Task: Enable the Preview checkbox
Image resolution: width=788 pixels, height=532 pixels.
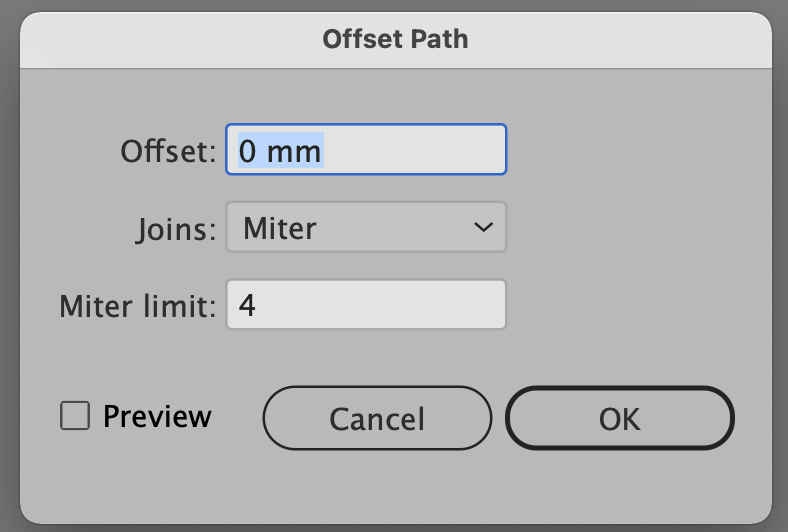Action: (75, 415)
